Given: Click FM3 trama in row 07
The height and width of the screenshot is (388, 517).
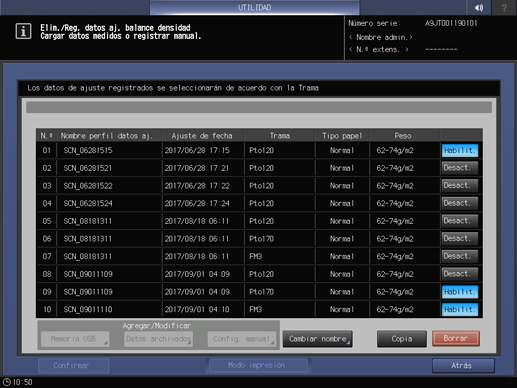Looking at the screenshot, I should tap(256, 256).
